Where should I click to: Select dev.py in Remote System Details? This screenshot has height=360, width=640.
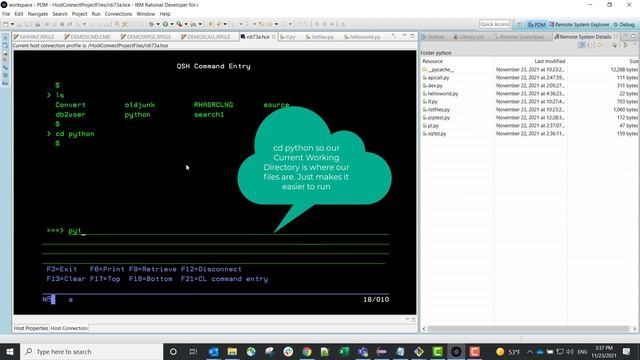point(529,86)
